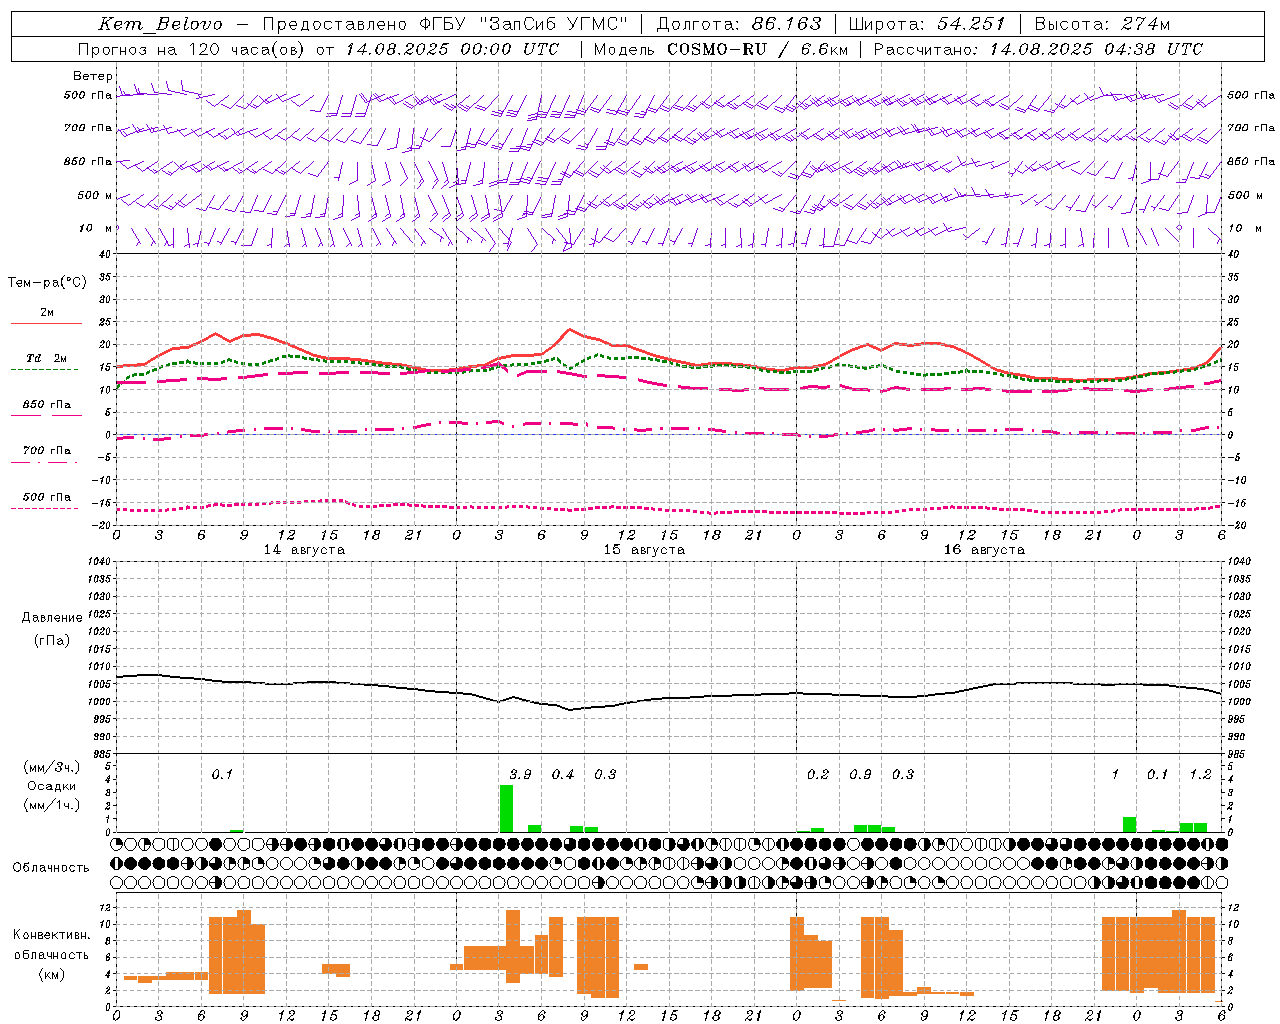The height and width of the screenshot is (1024, 1280).
Task: Click the model label COSMO-RU / 6.6км
Action: click(x=758, y=49)
